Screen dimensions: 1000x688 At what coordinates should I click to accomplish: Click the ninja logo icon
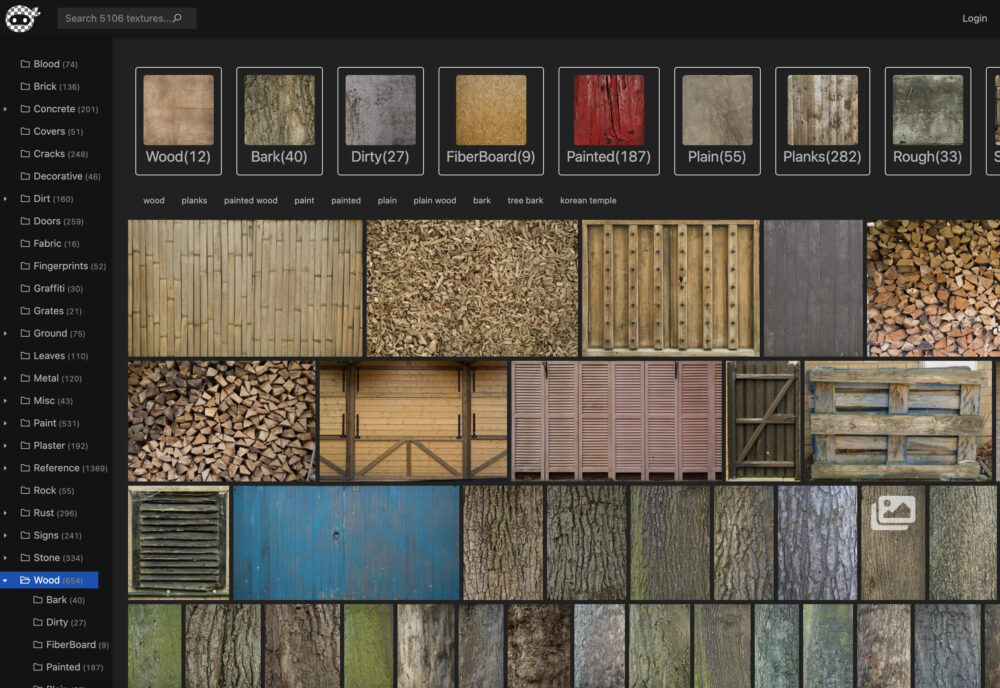[x=22, y=18]
